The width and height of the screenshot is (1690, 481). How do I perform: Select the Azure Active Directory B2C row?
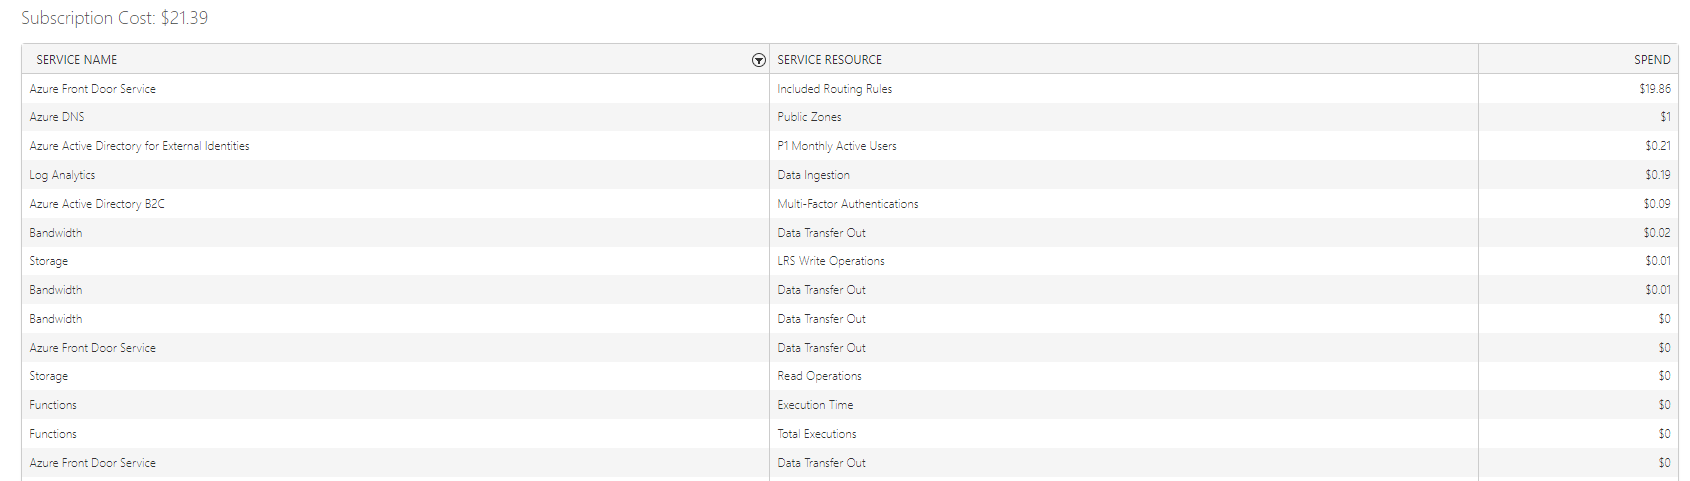pos(850,204)
